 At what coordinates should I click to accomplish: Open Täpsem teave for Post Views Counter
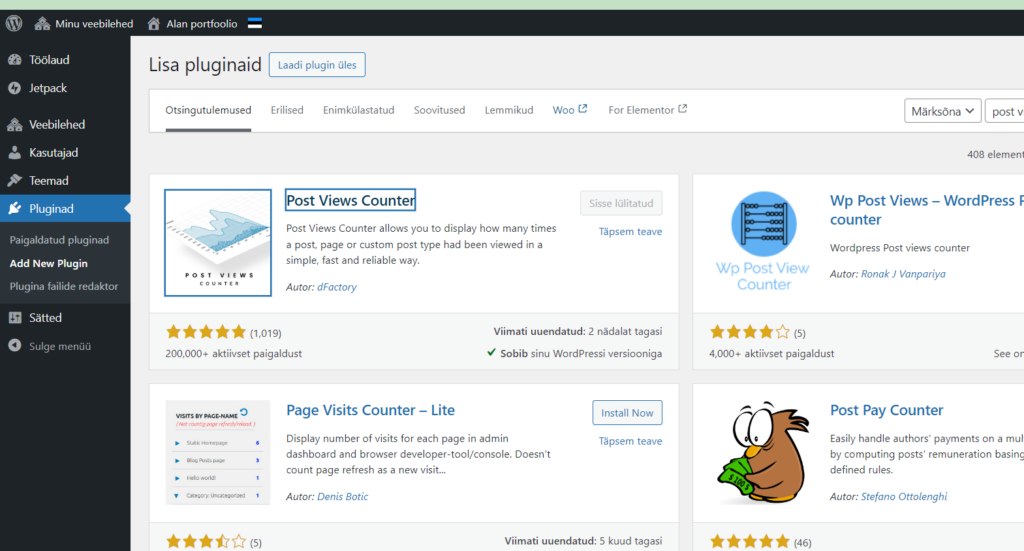click(630, 232)
